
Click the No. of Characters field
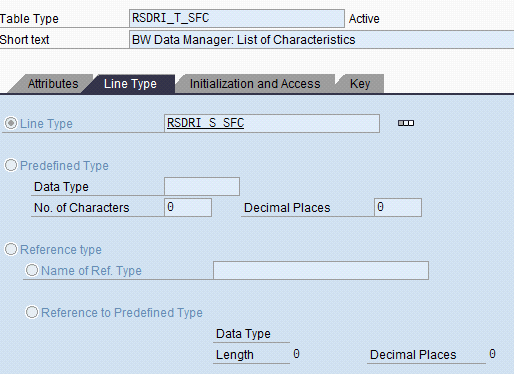tap(188, 207)
